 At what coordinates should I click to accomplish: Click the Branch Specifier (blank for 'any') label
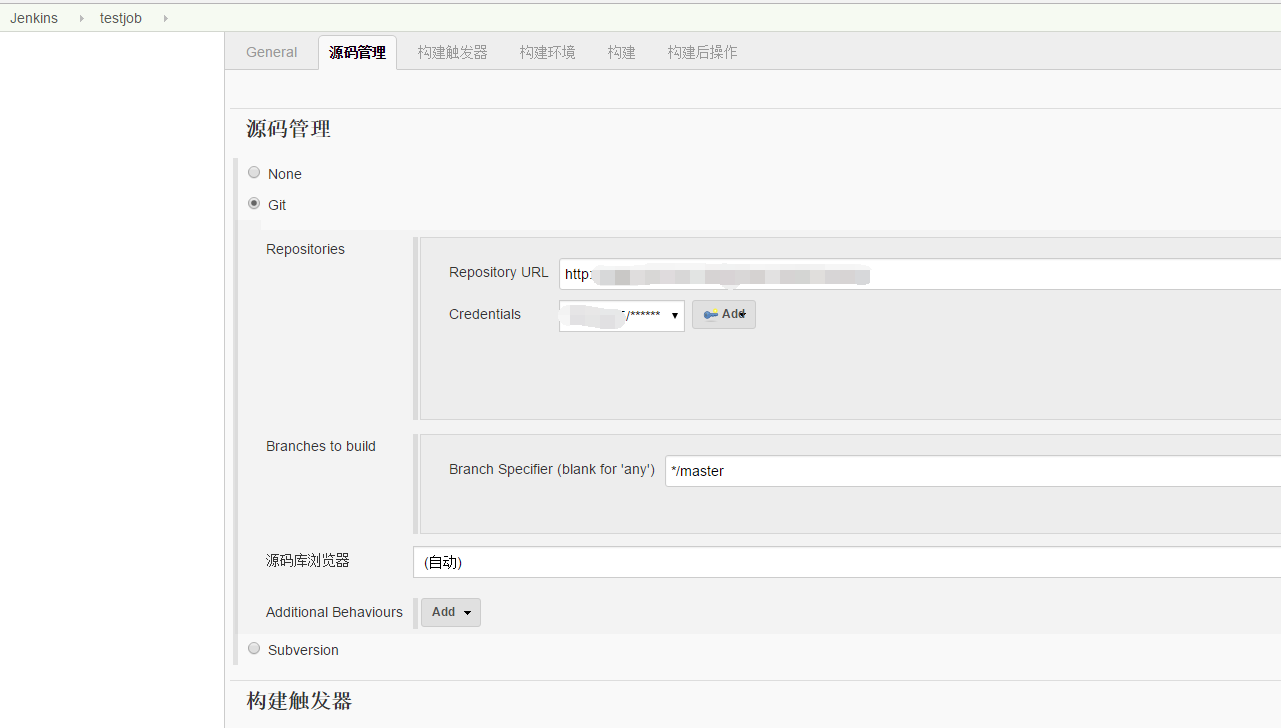552,469
